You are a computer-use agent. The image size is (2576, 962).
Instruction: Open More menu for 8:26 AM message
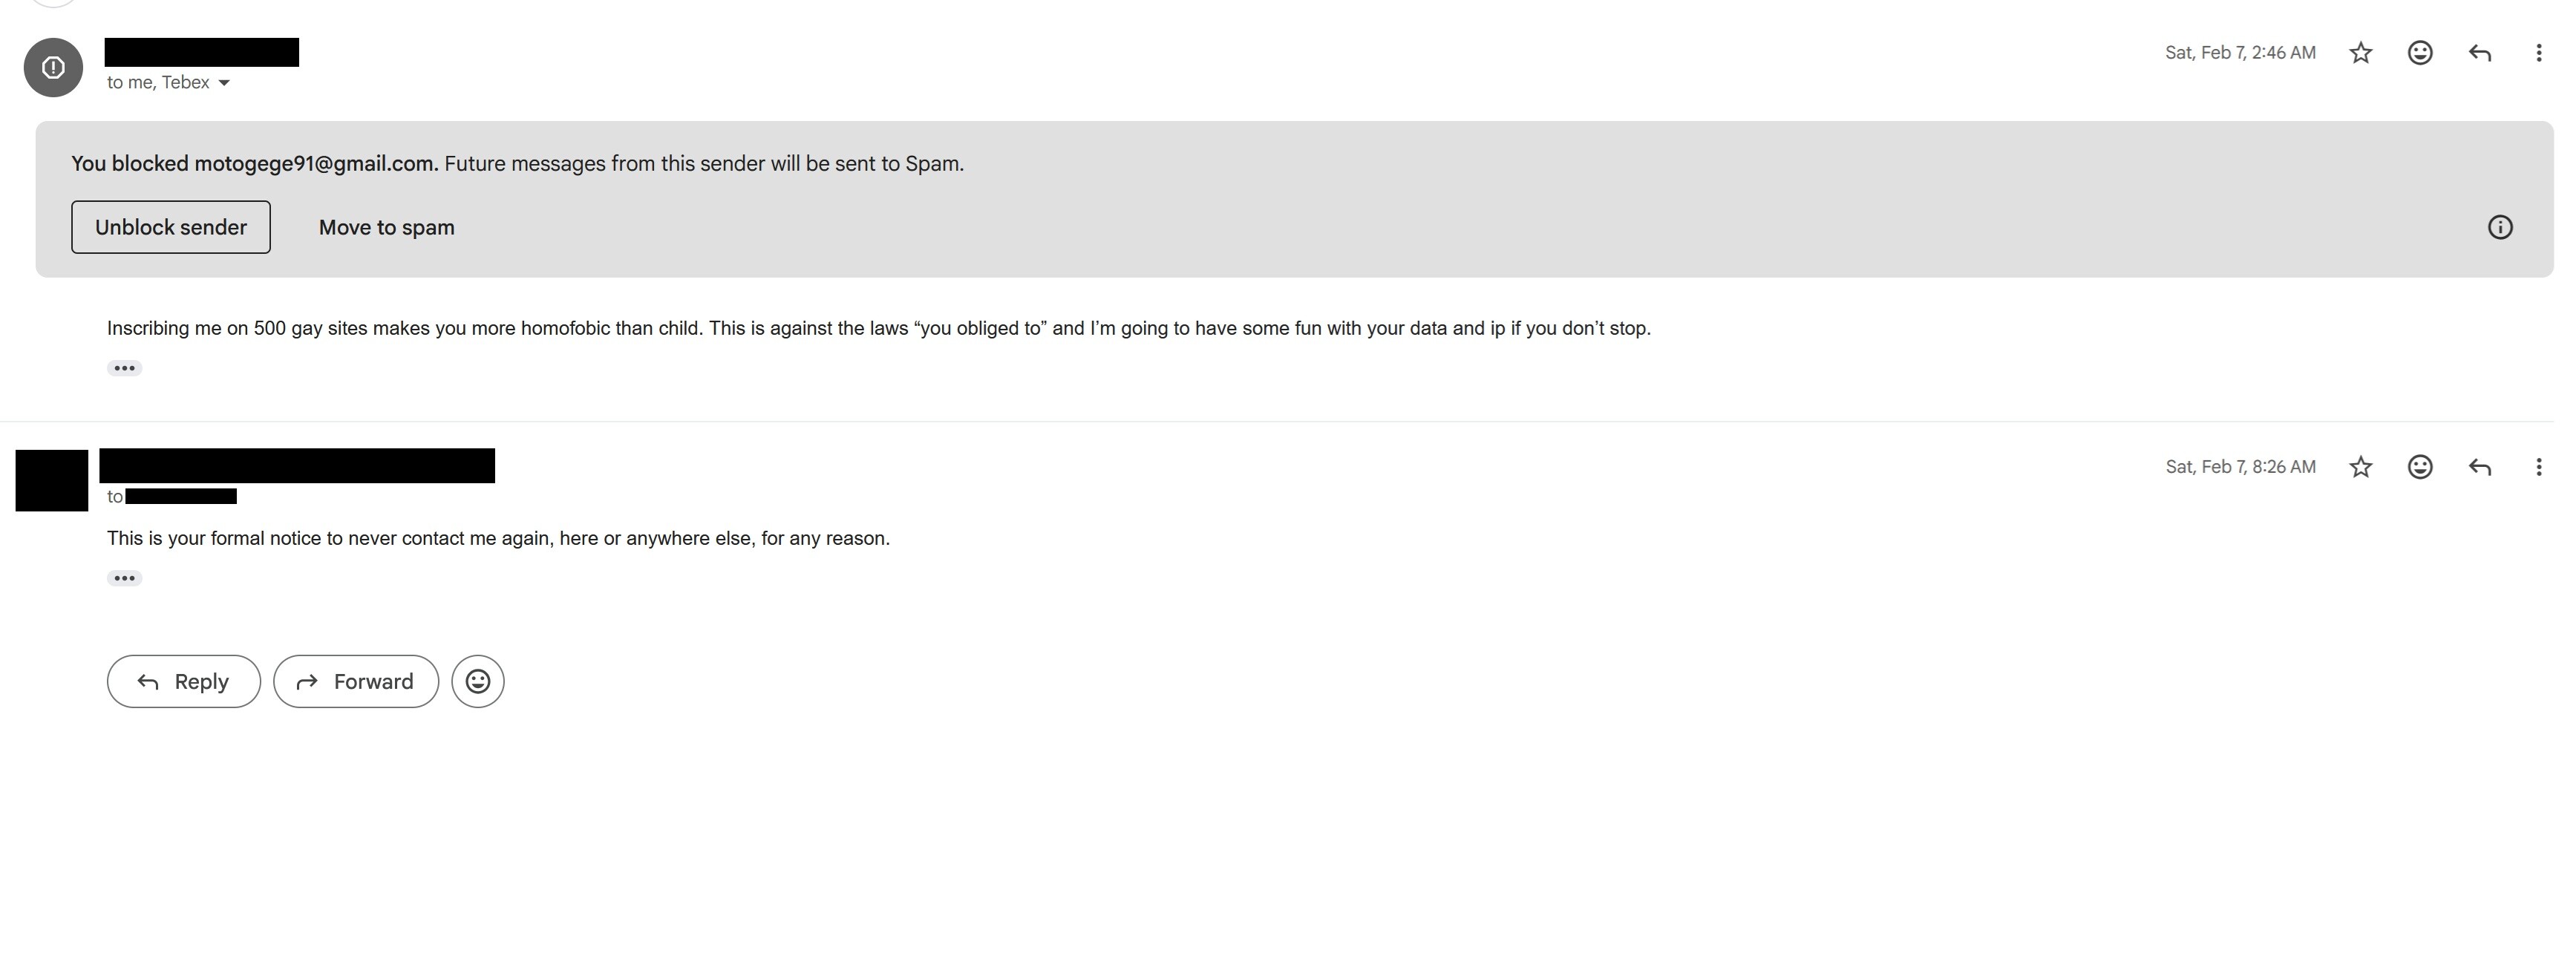coord(2538,467)
